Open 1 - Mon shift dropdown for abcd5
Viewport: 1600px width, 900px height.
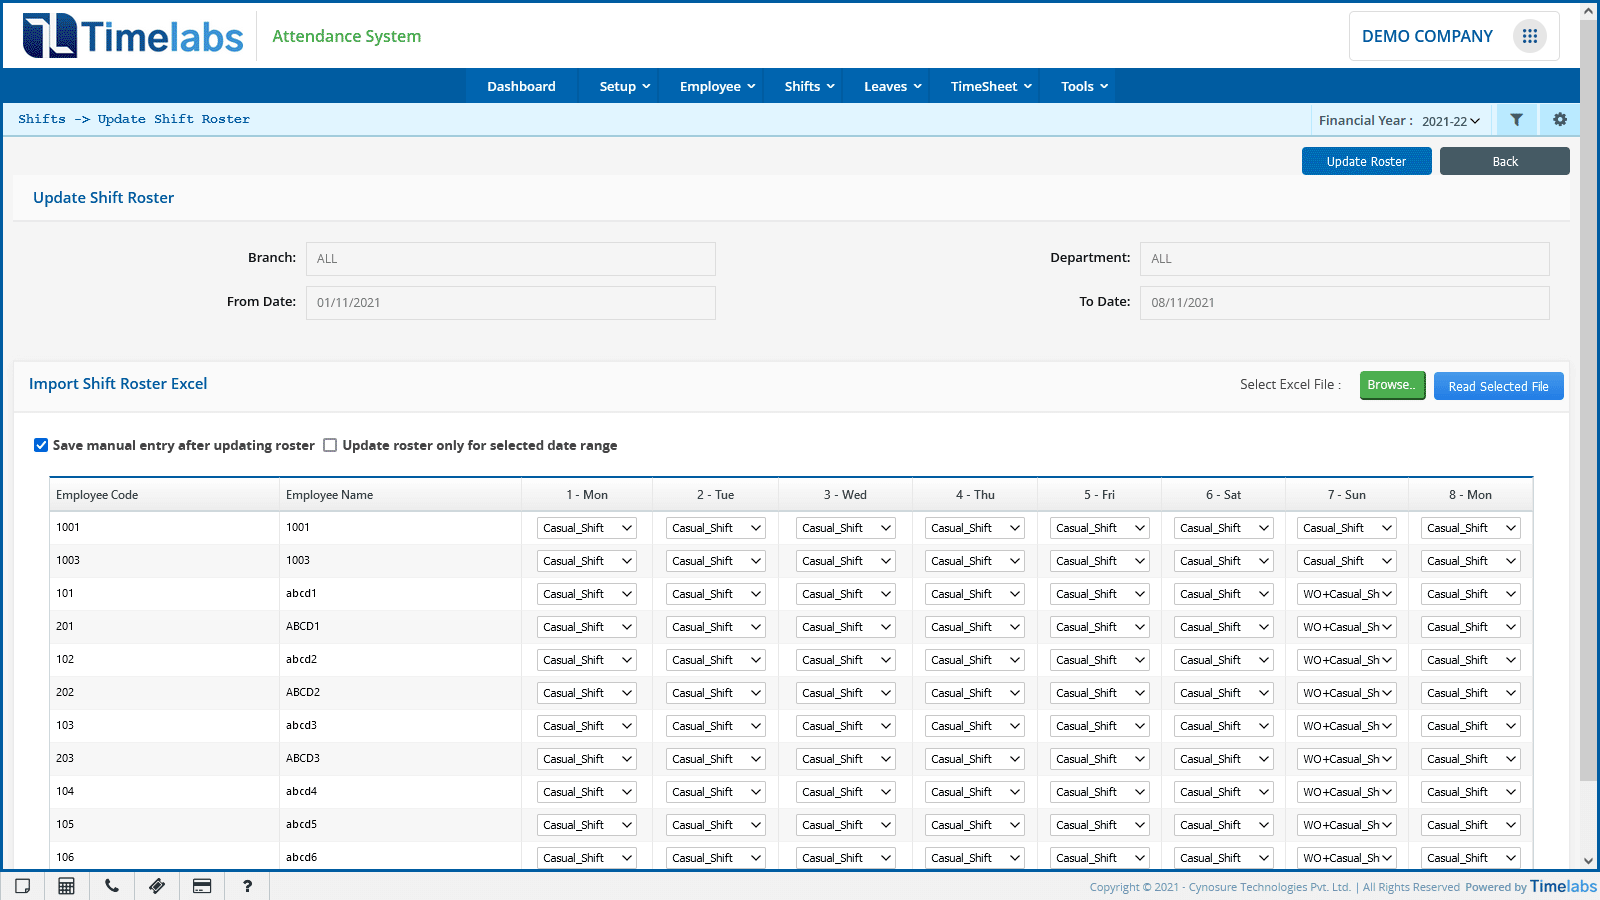(587, 825)
